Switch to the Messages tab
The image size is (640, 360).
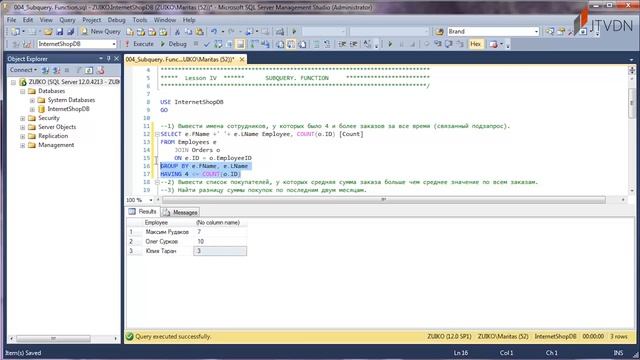point(180,212)
